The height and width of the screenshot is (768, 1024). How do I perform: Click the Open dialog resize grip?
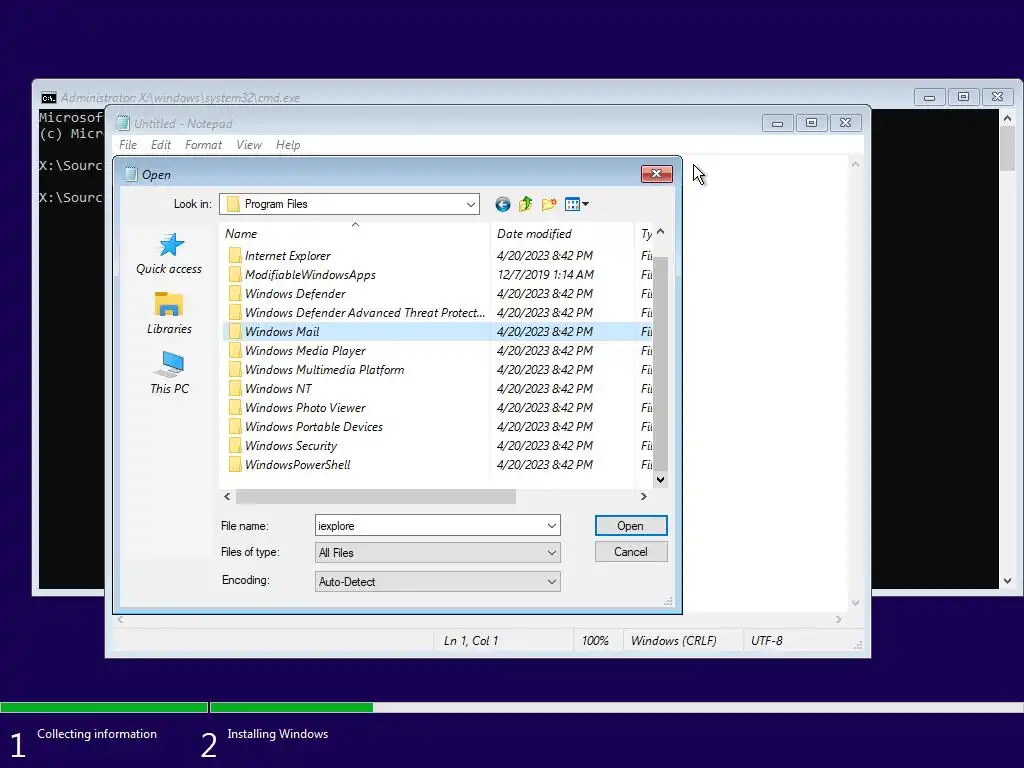tap(668, 601)
